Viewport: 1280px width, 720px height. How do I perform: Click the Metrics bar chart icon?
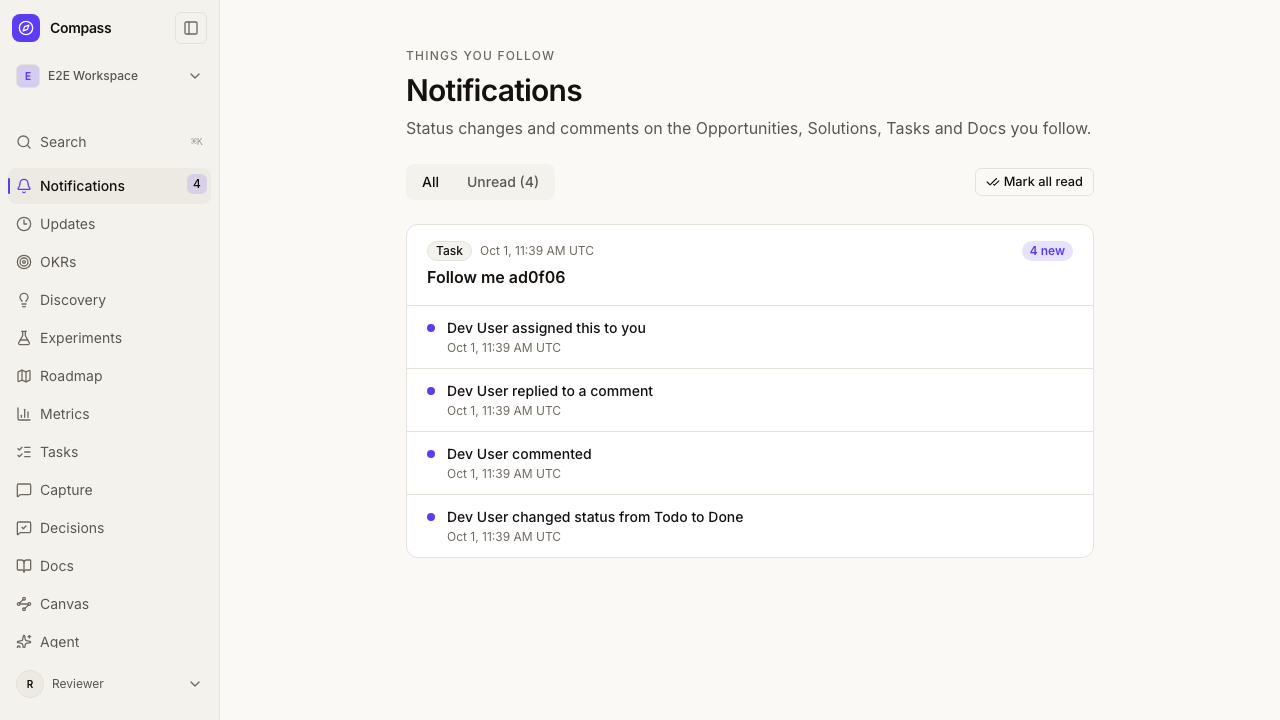[24, 414]
